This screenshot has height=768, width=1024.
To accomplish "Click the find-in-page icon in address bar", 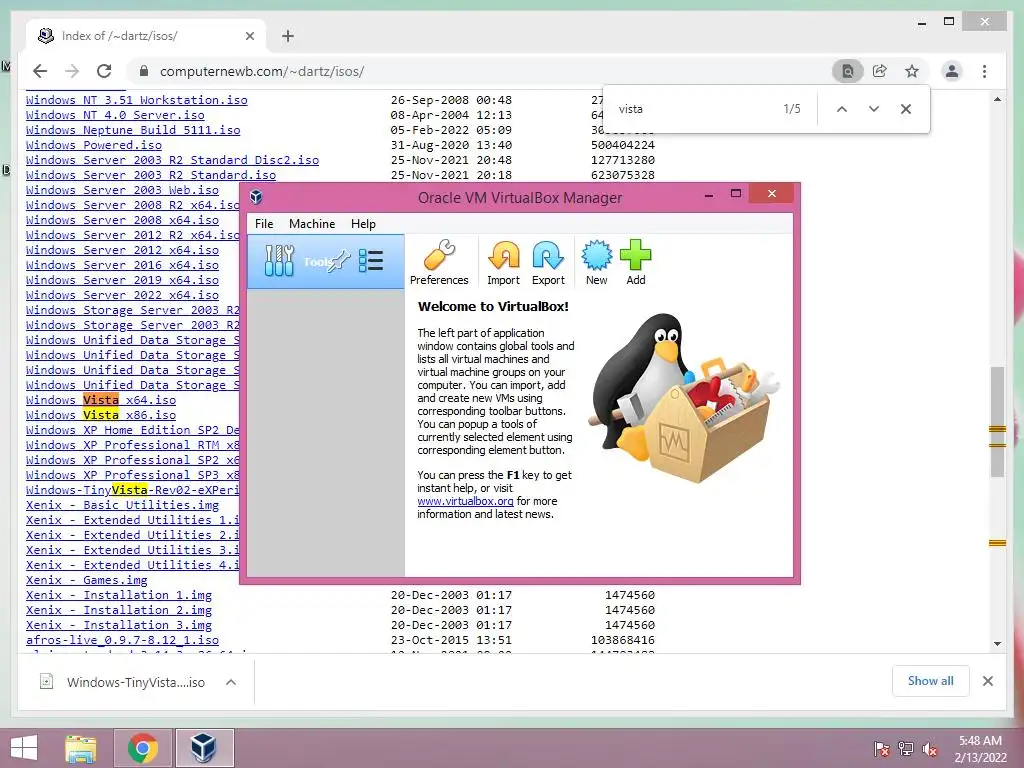I will [x=848, y=71].
